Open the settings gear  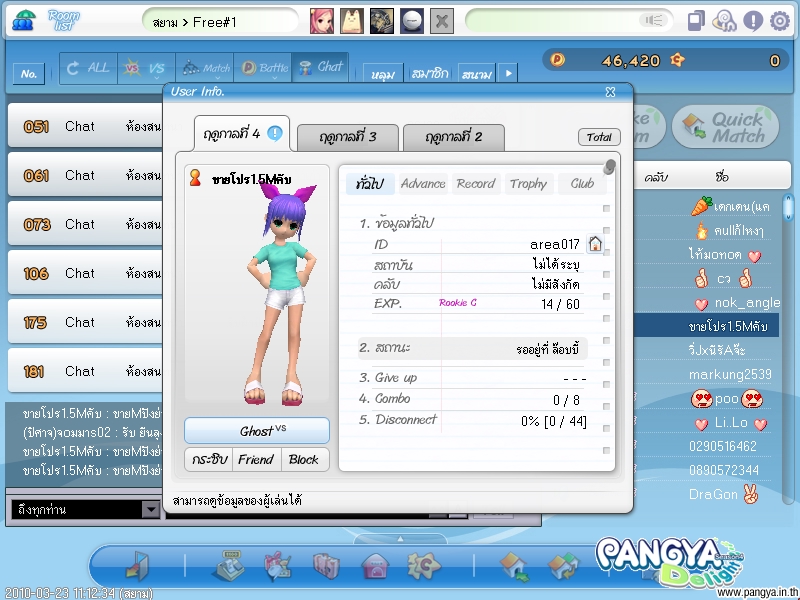(x=780, y=21)
